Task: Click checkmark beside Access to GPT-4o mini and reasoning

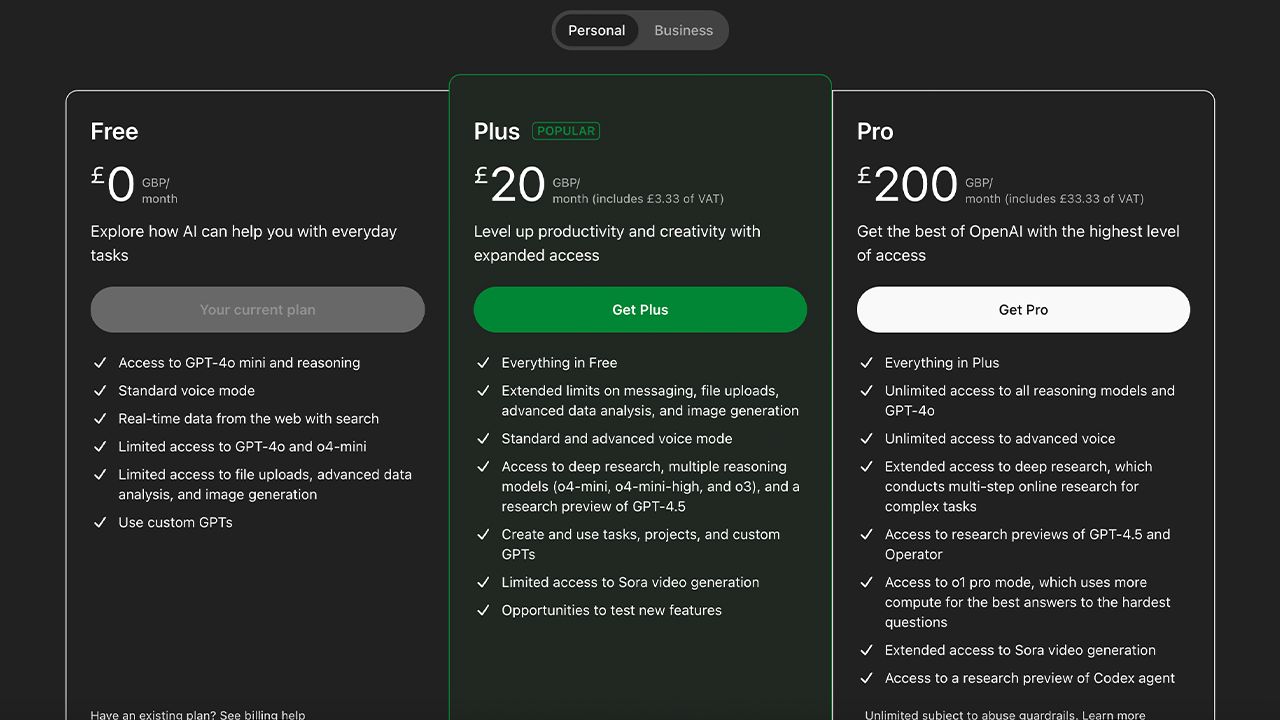Action: pos(99,363)
